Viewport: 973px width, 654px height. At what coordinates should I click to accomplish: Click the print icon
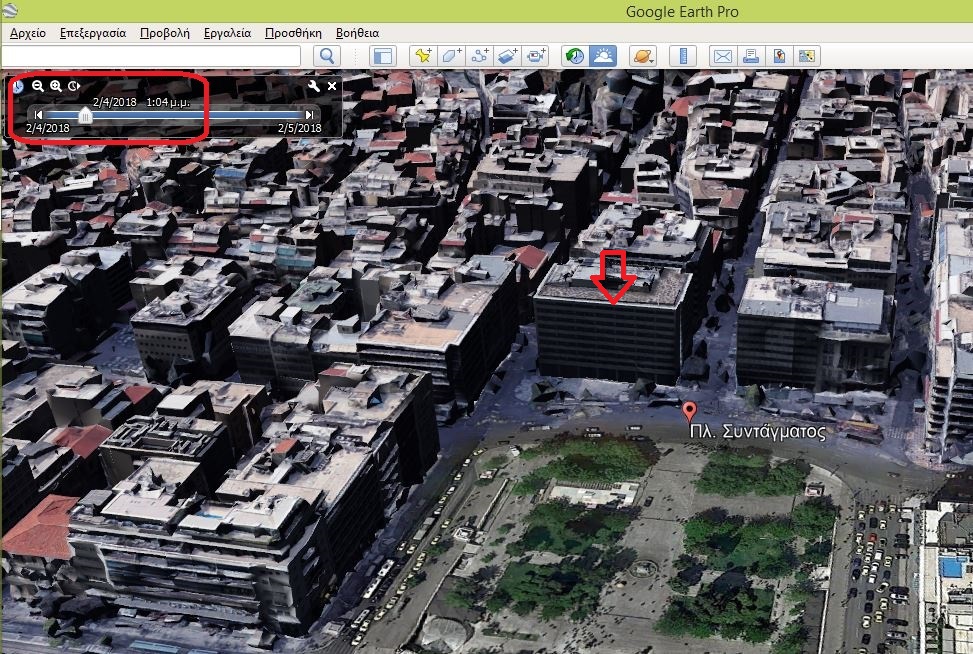[751, 56]
